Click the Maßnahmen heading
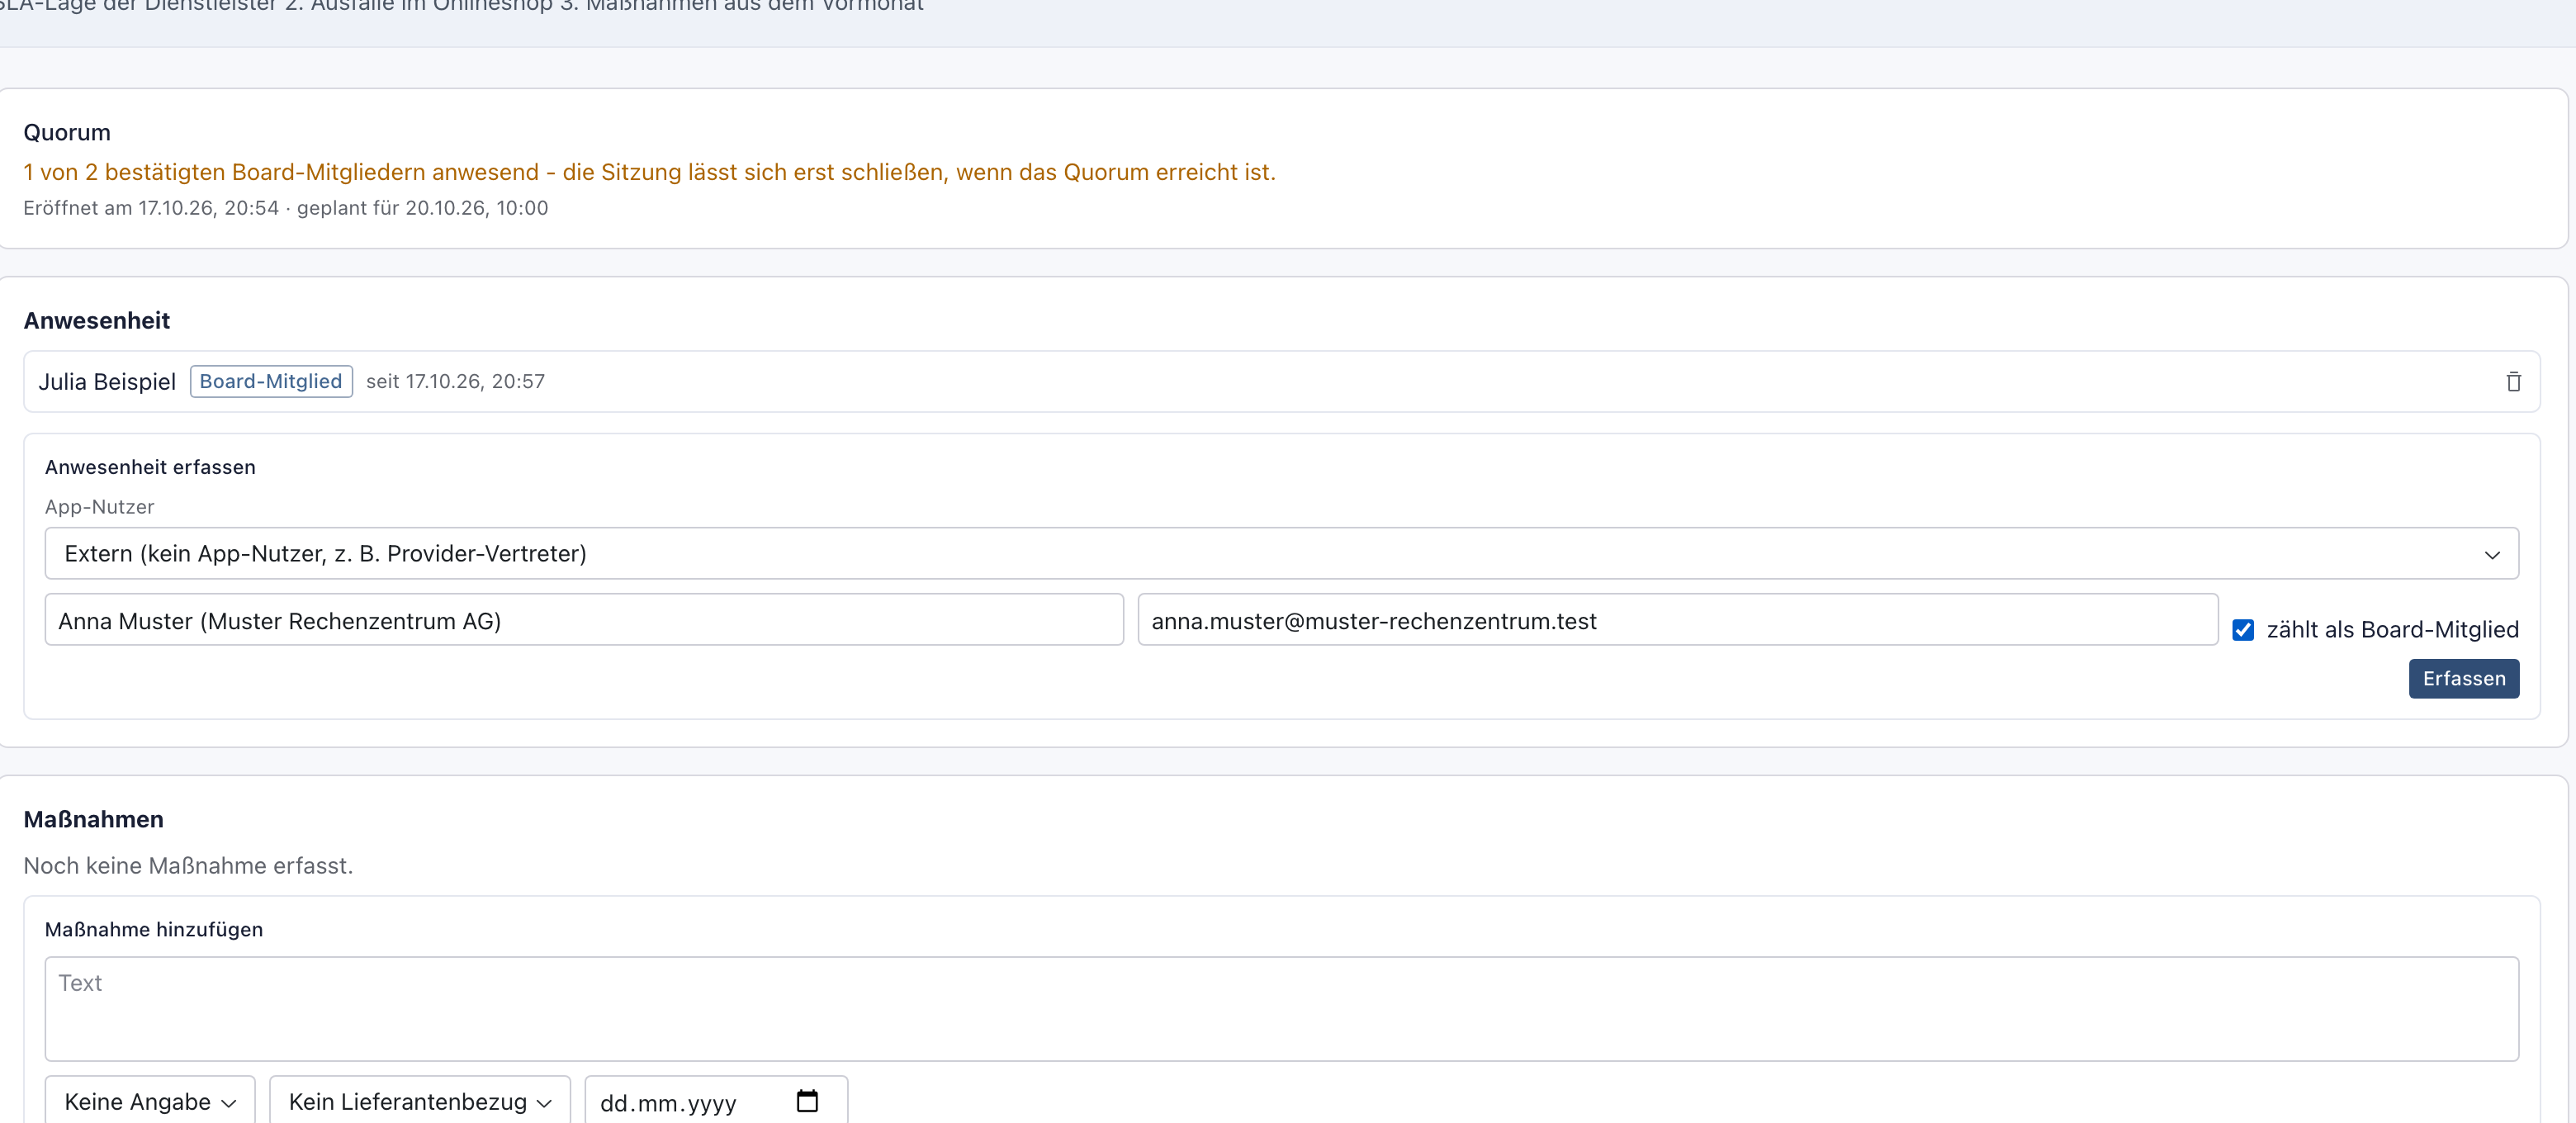2576x1123 pixels. click(x=93, y=819)
